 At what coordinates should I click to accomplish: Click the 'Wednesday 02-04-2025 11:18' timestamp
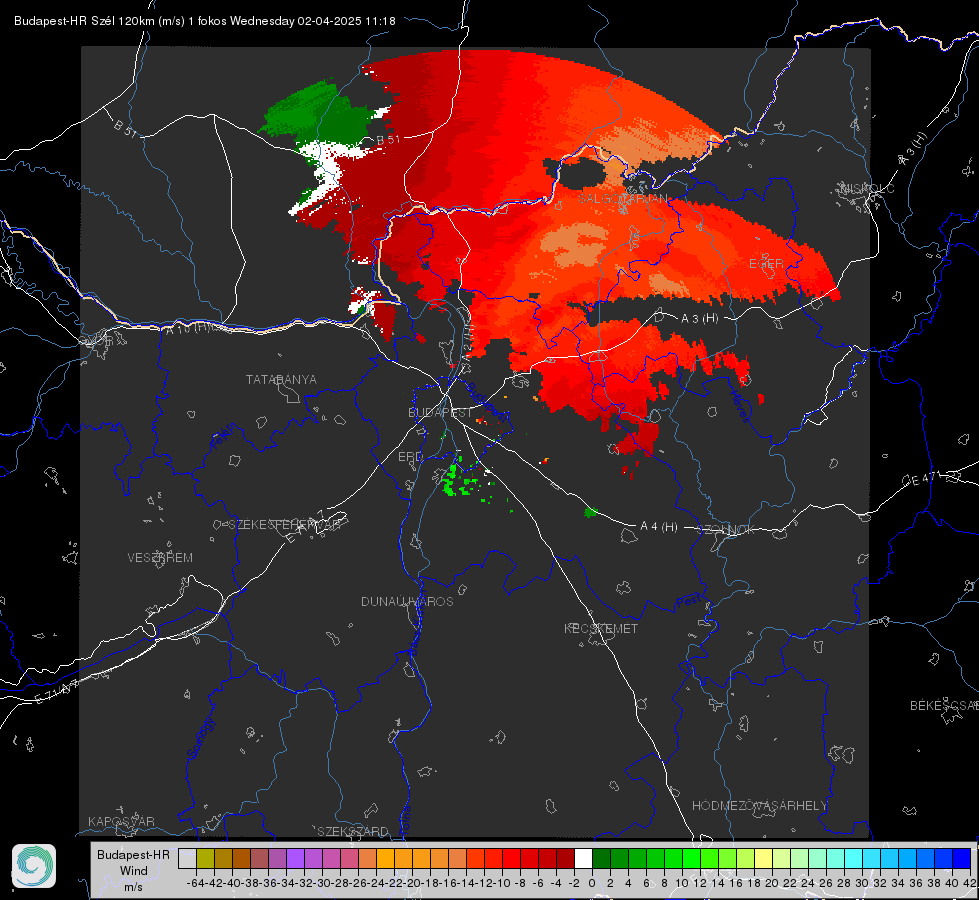pyautogui.click(x=313, y=21)
